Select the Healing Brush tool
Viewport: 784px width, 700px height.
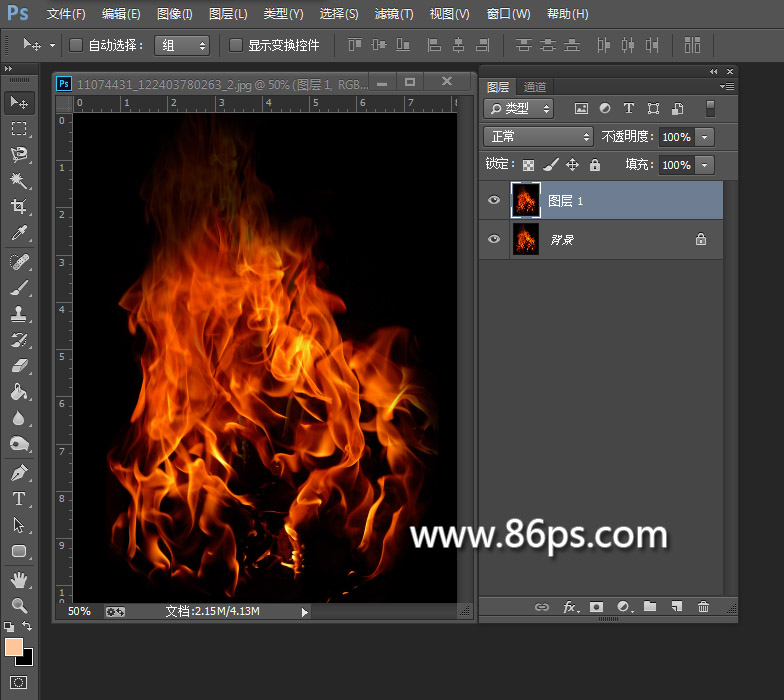tap(19, 262)
